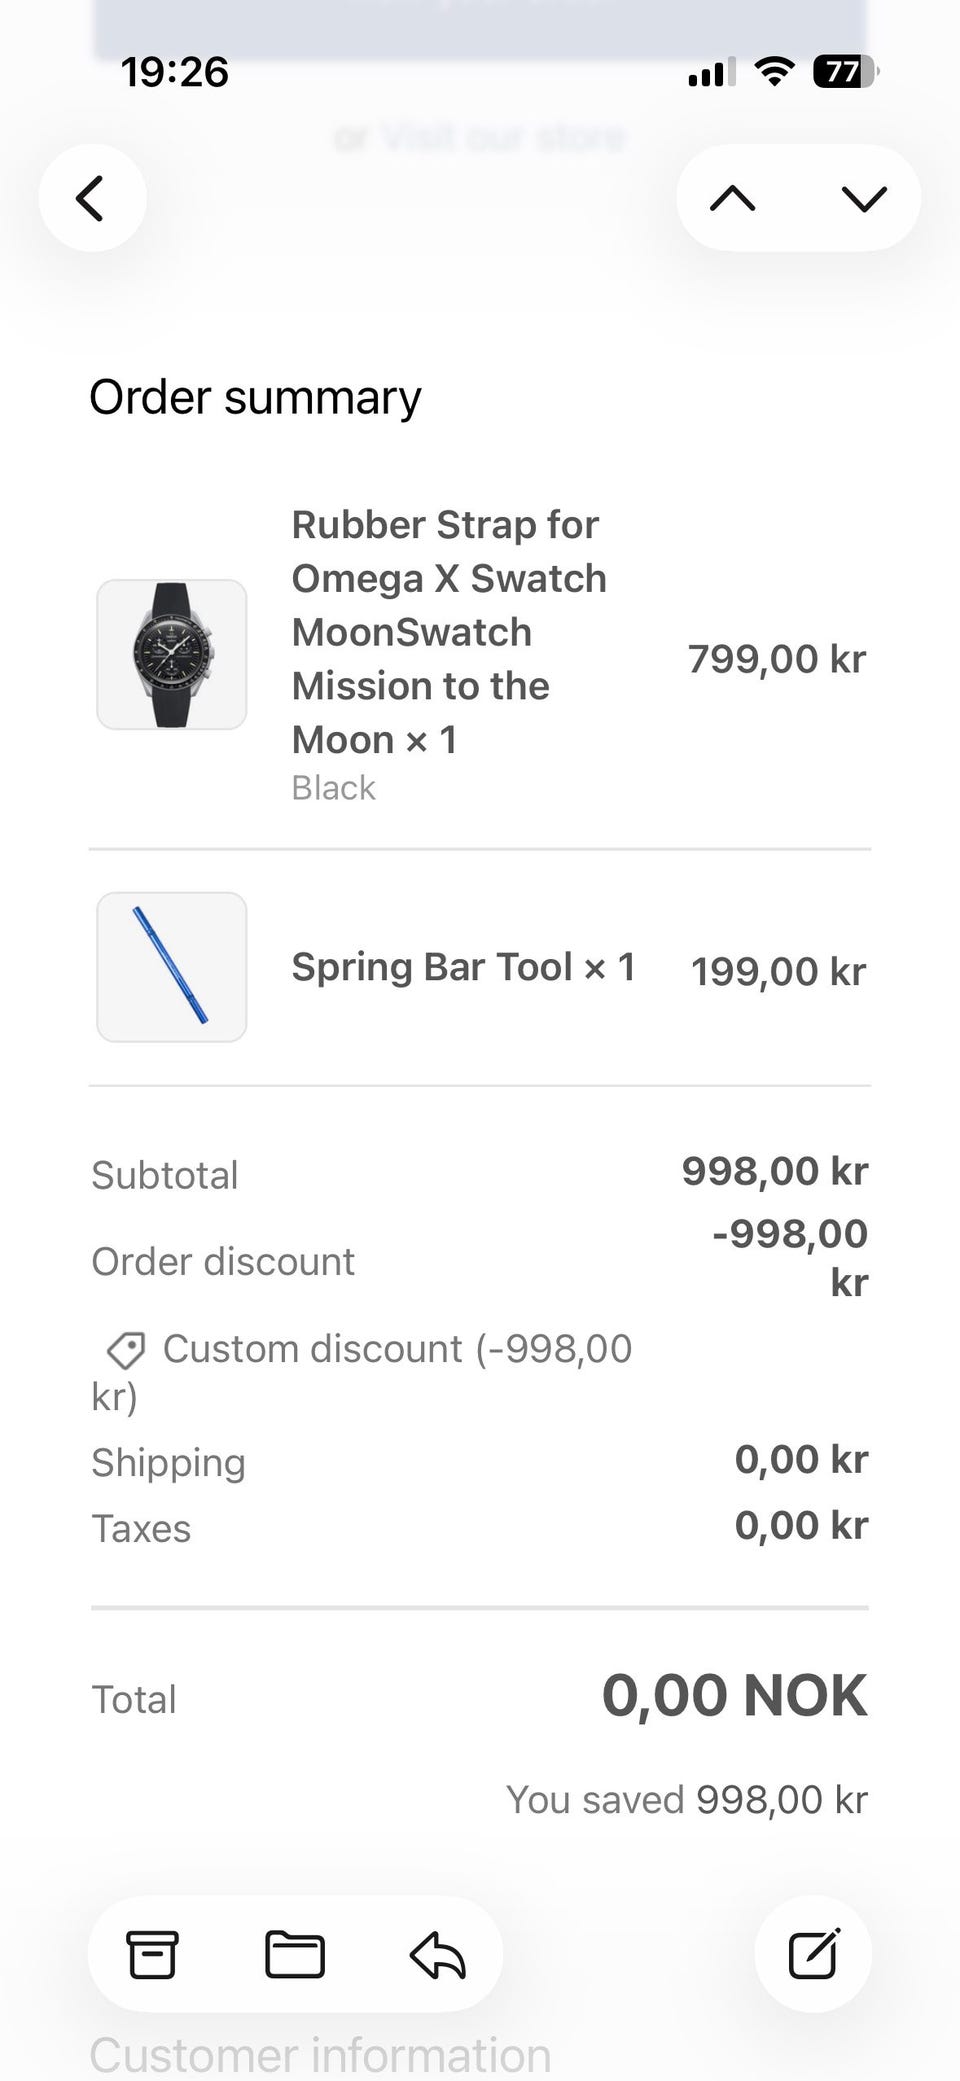Open the rubber strap watch thumbnail
960x2081 pixels.
coord(172,655)
